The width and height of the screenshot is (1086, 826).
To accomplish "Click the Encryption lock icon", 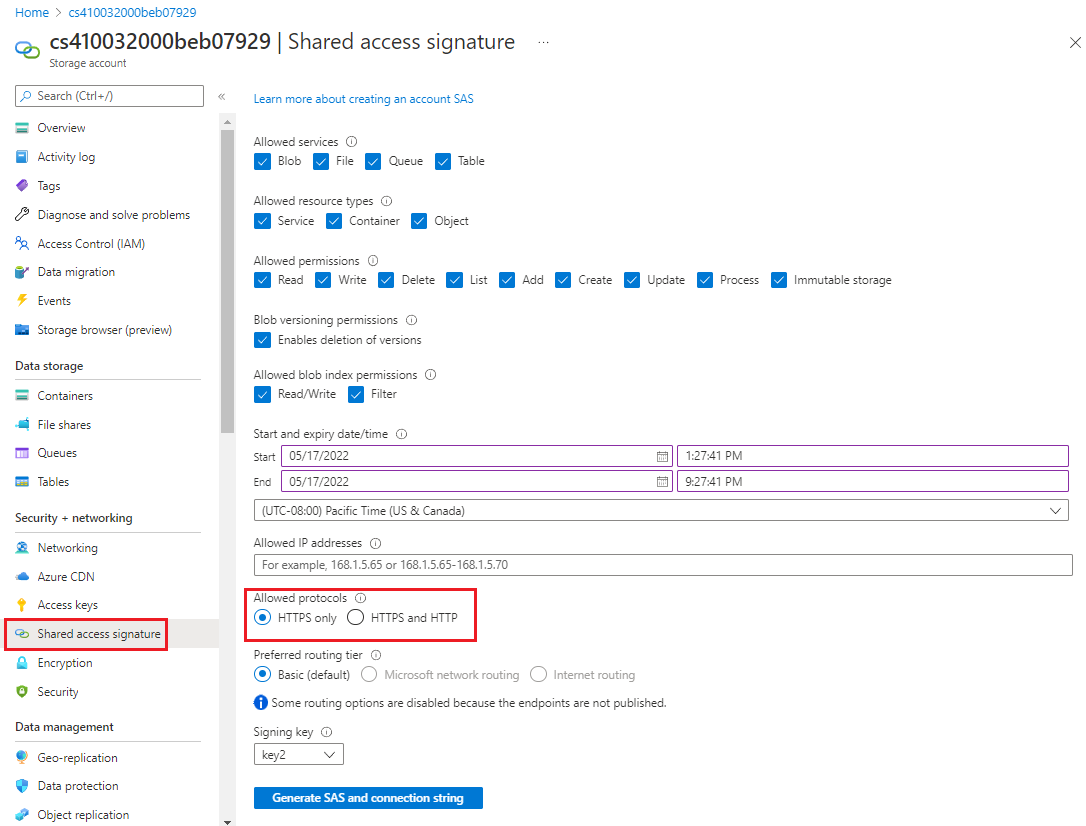I will pyautogui.click(x=22, y=663).
